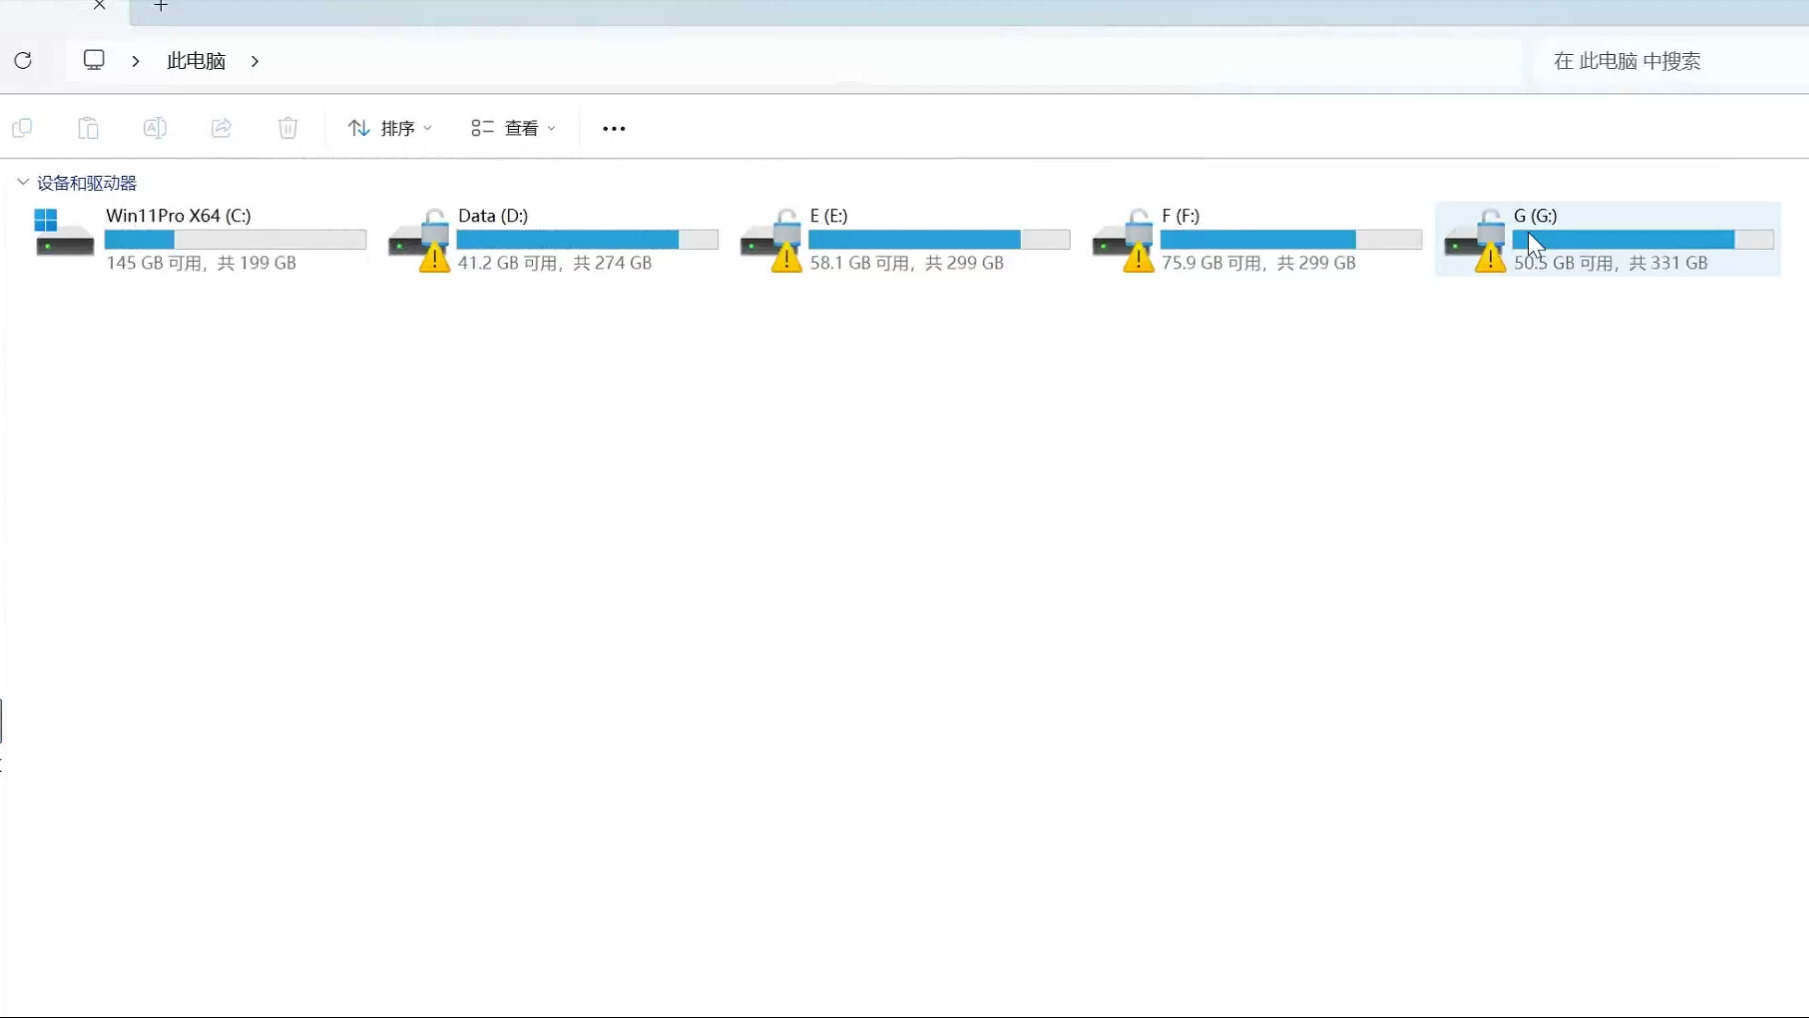Screen dimensions: 1809x1018
Task: Click the computer icon in address bar
Action: click(94, 60)
